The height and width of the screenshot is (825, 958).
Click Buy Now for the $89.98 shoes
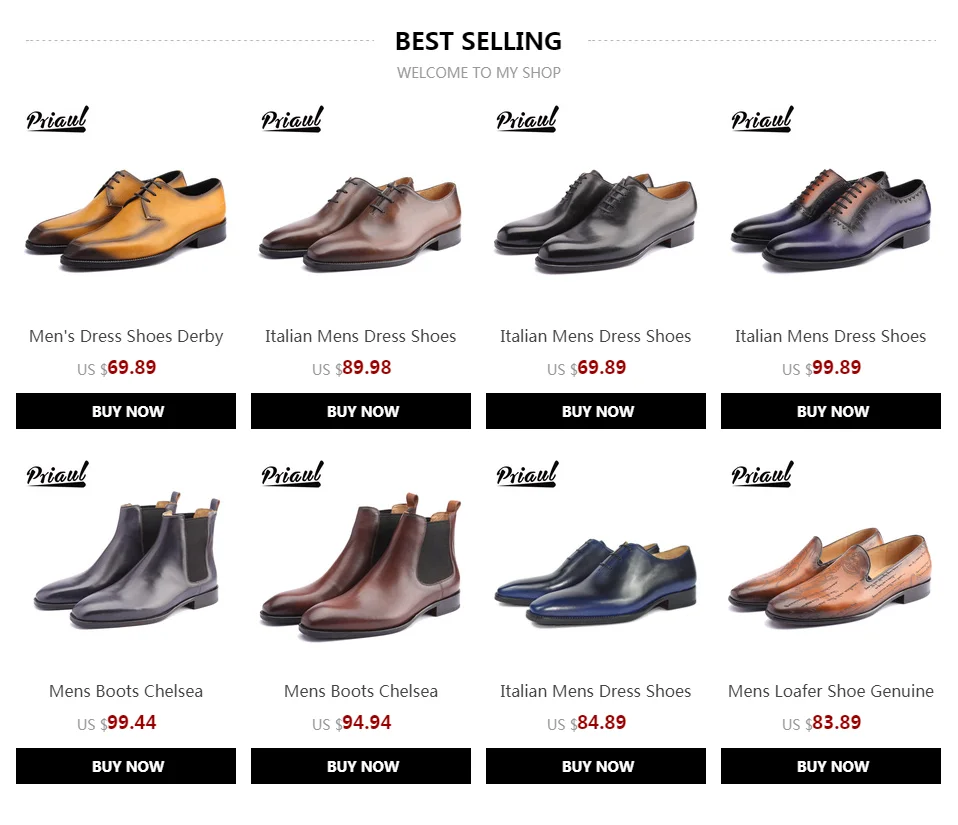pos(360,411)
